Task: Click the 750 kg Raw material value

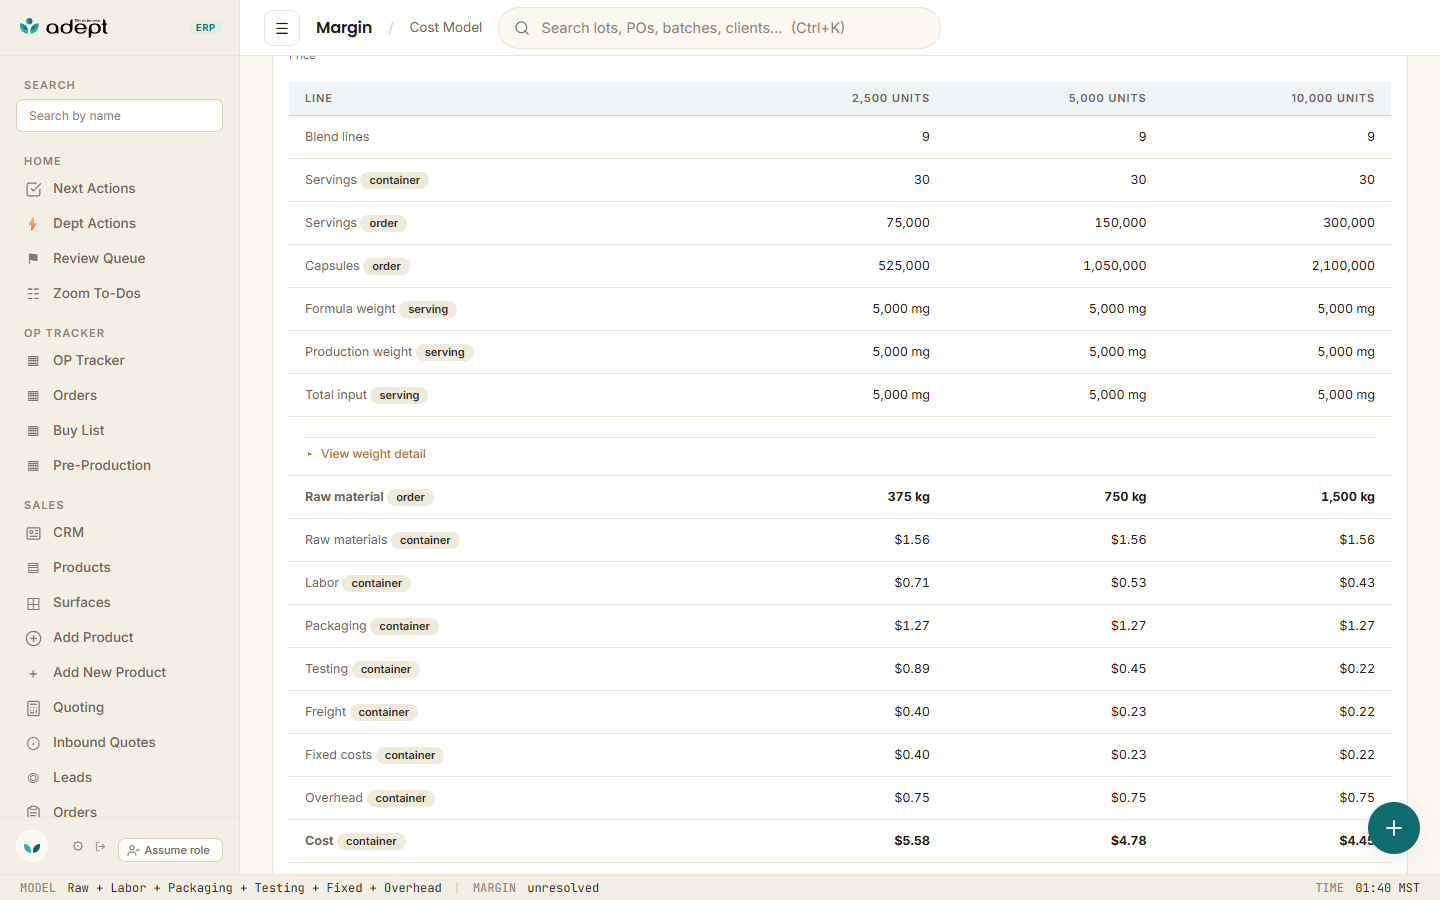Action: (1125, 497)
